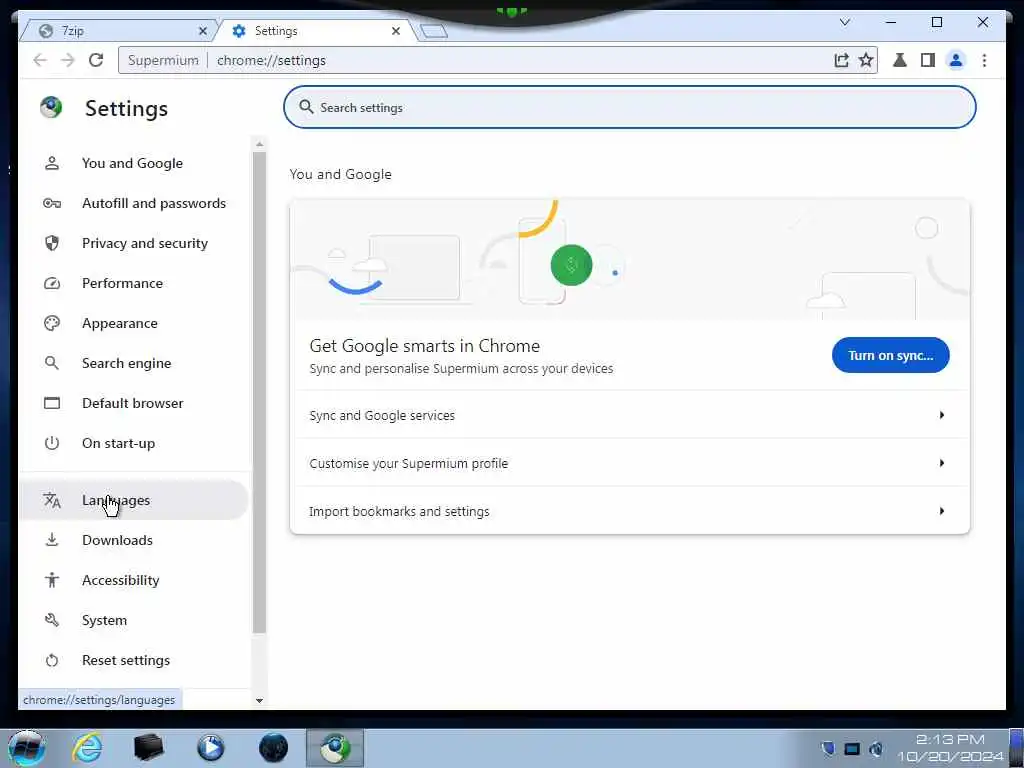The width and height of the screenshot is (1024, 768).
Task: Click the palette icon for Appearance
Action: 52,323
